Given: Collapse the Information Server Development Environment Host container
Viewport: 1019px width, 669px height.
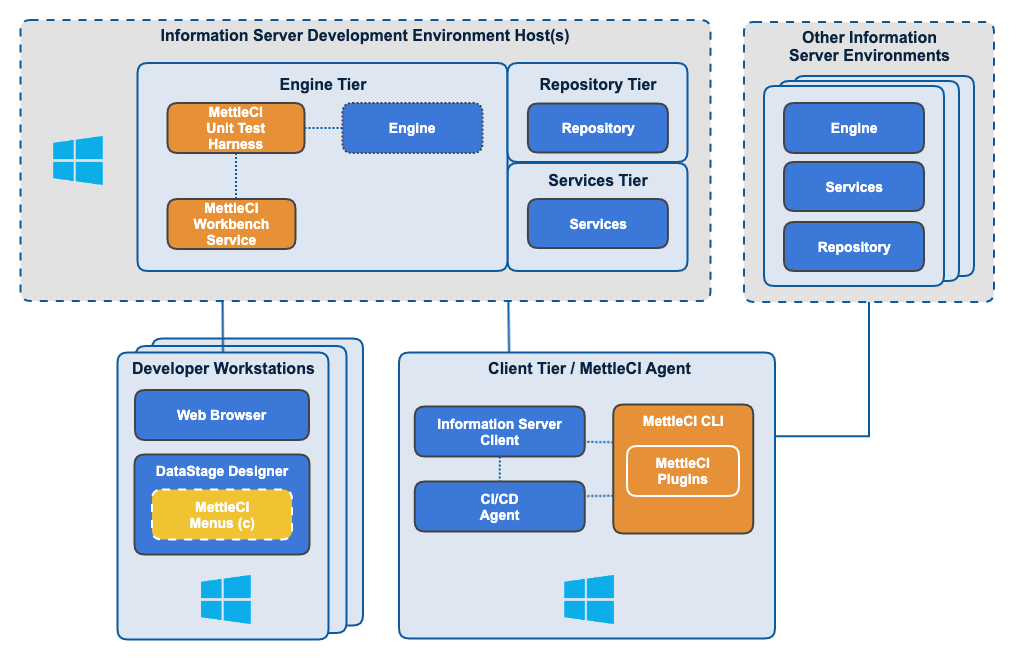Looking at the screenshot, I should tap(363, 35).
